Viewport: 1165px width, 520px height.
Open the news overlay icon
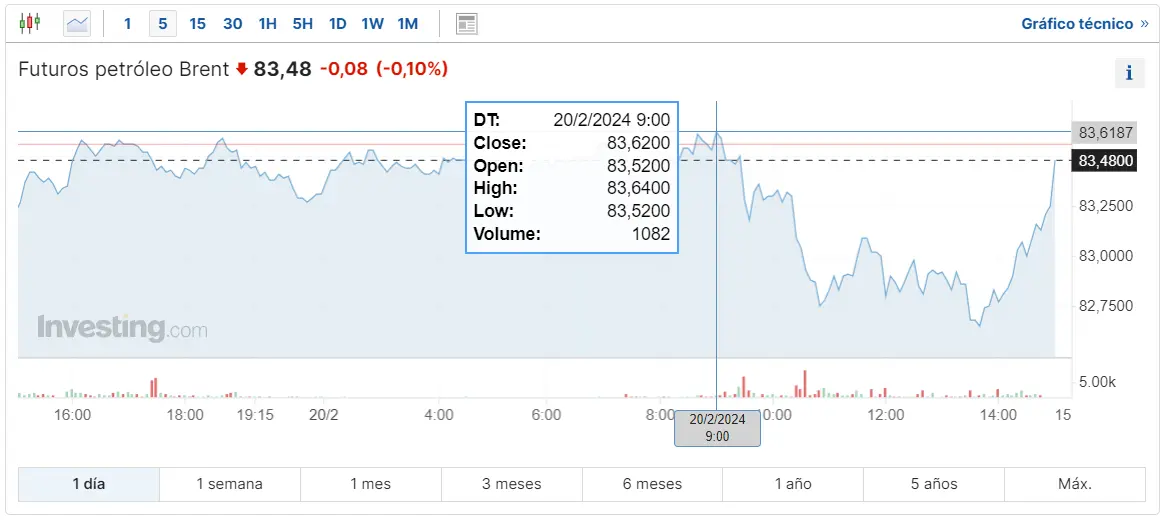click(466, 23)
